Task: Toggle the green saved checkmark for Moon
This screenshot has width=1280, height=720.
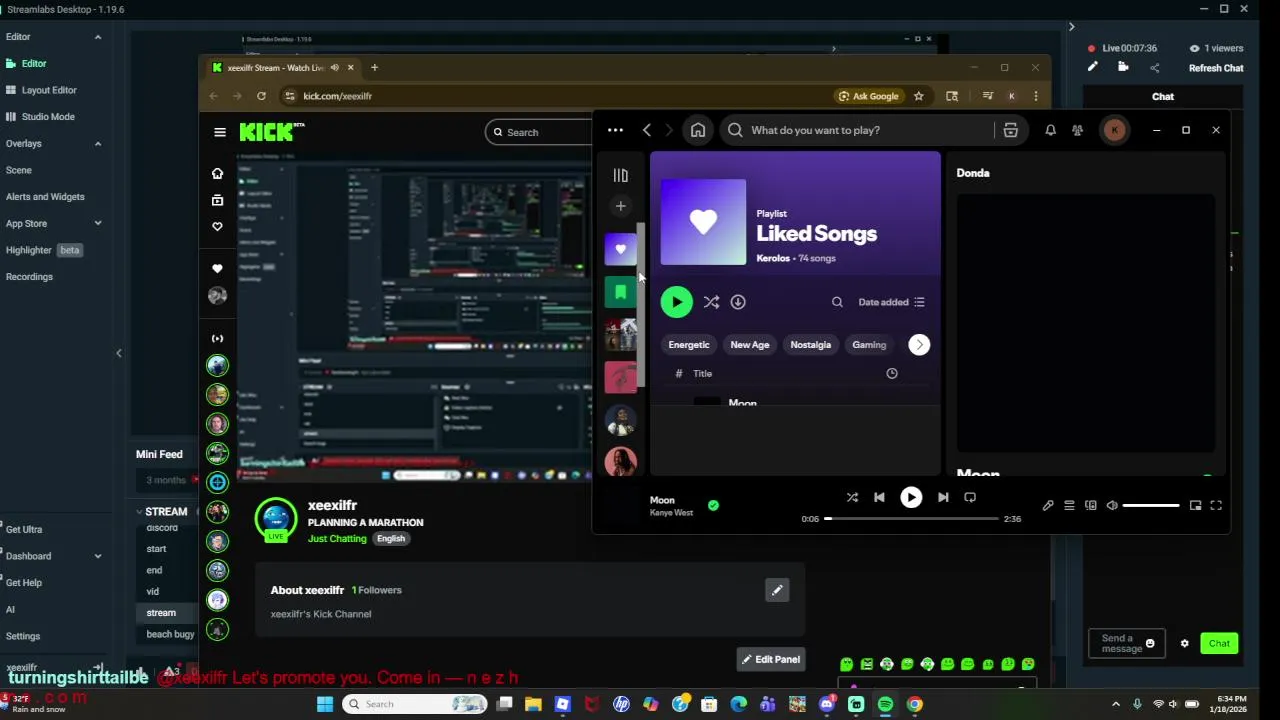Action: pyautogui.click(x=713, y=506)
